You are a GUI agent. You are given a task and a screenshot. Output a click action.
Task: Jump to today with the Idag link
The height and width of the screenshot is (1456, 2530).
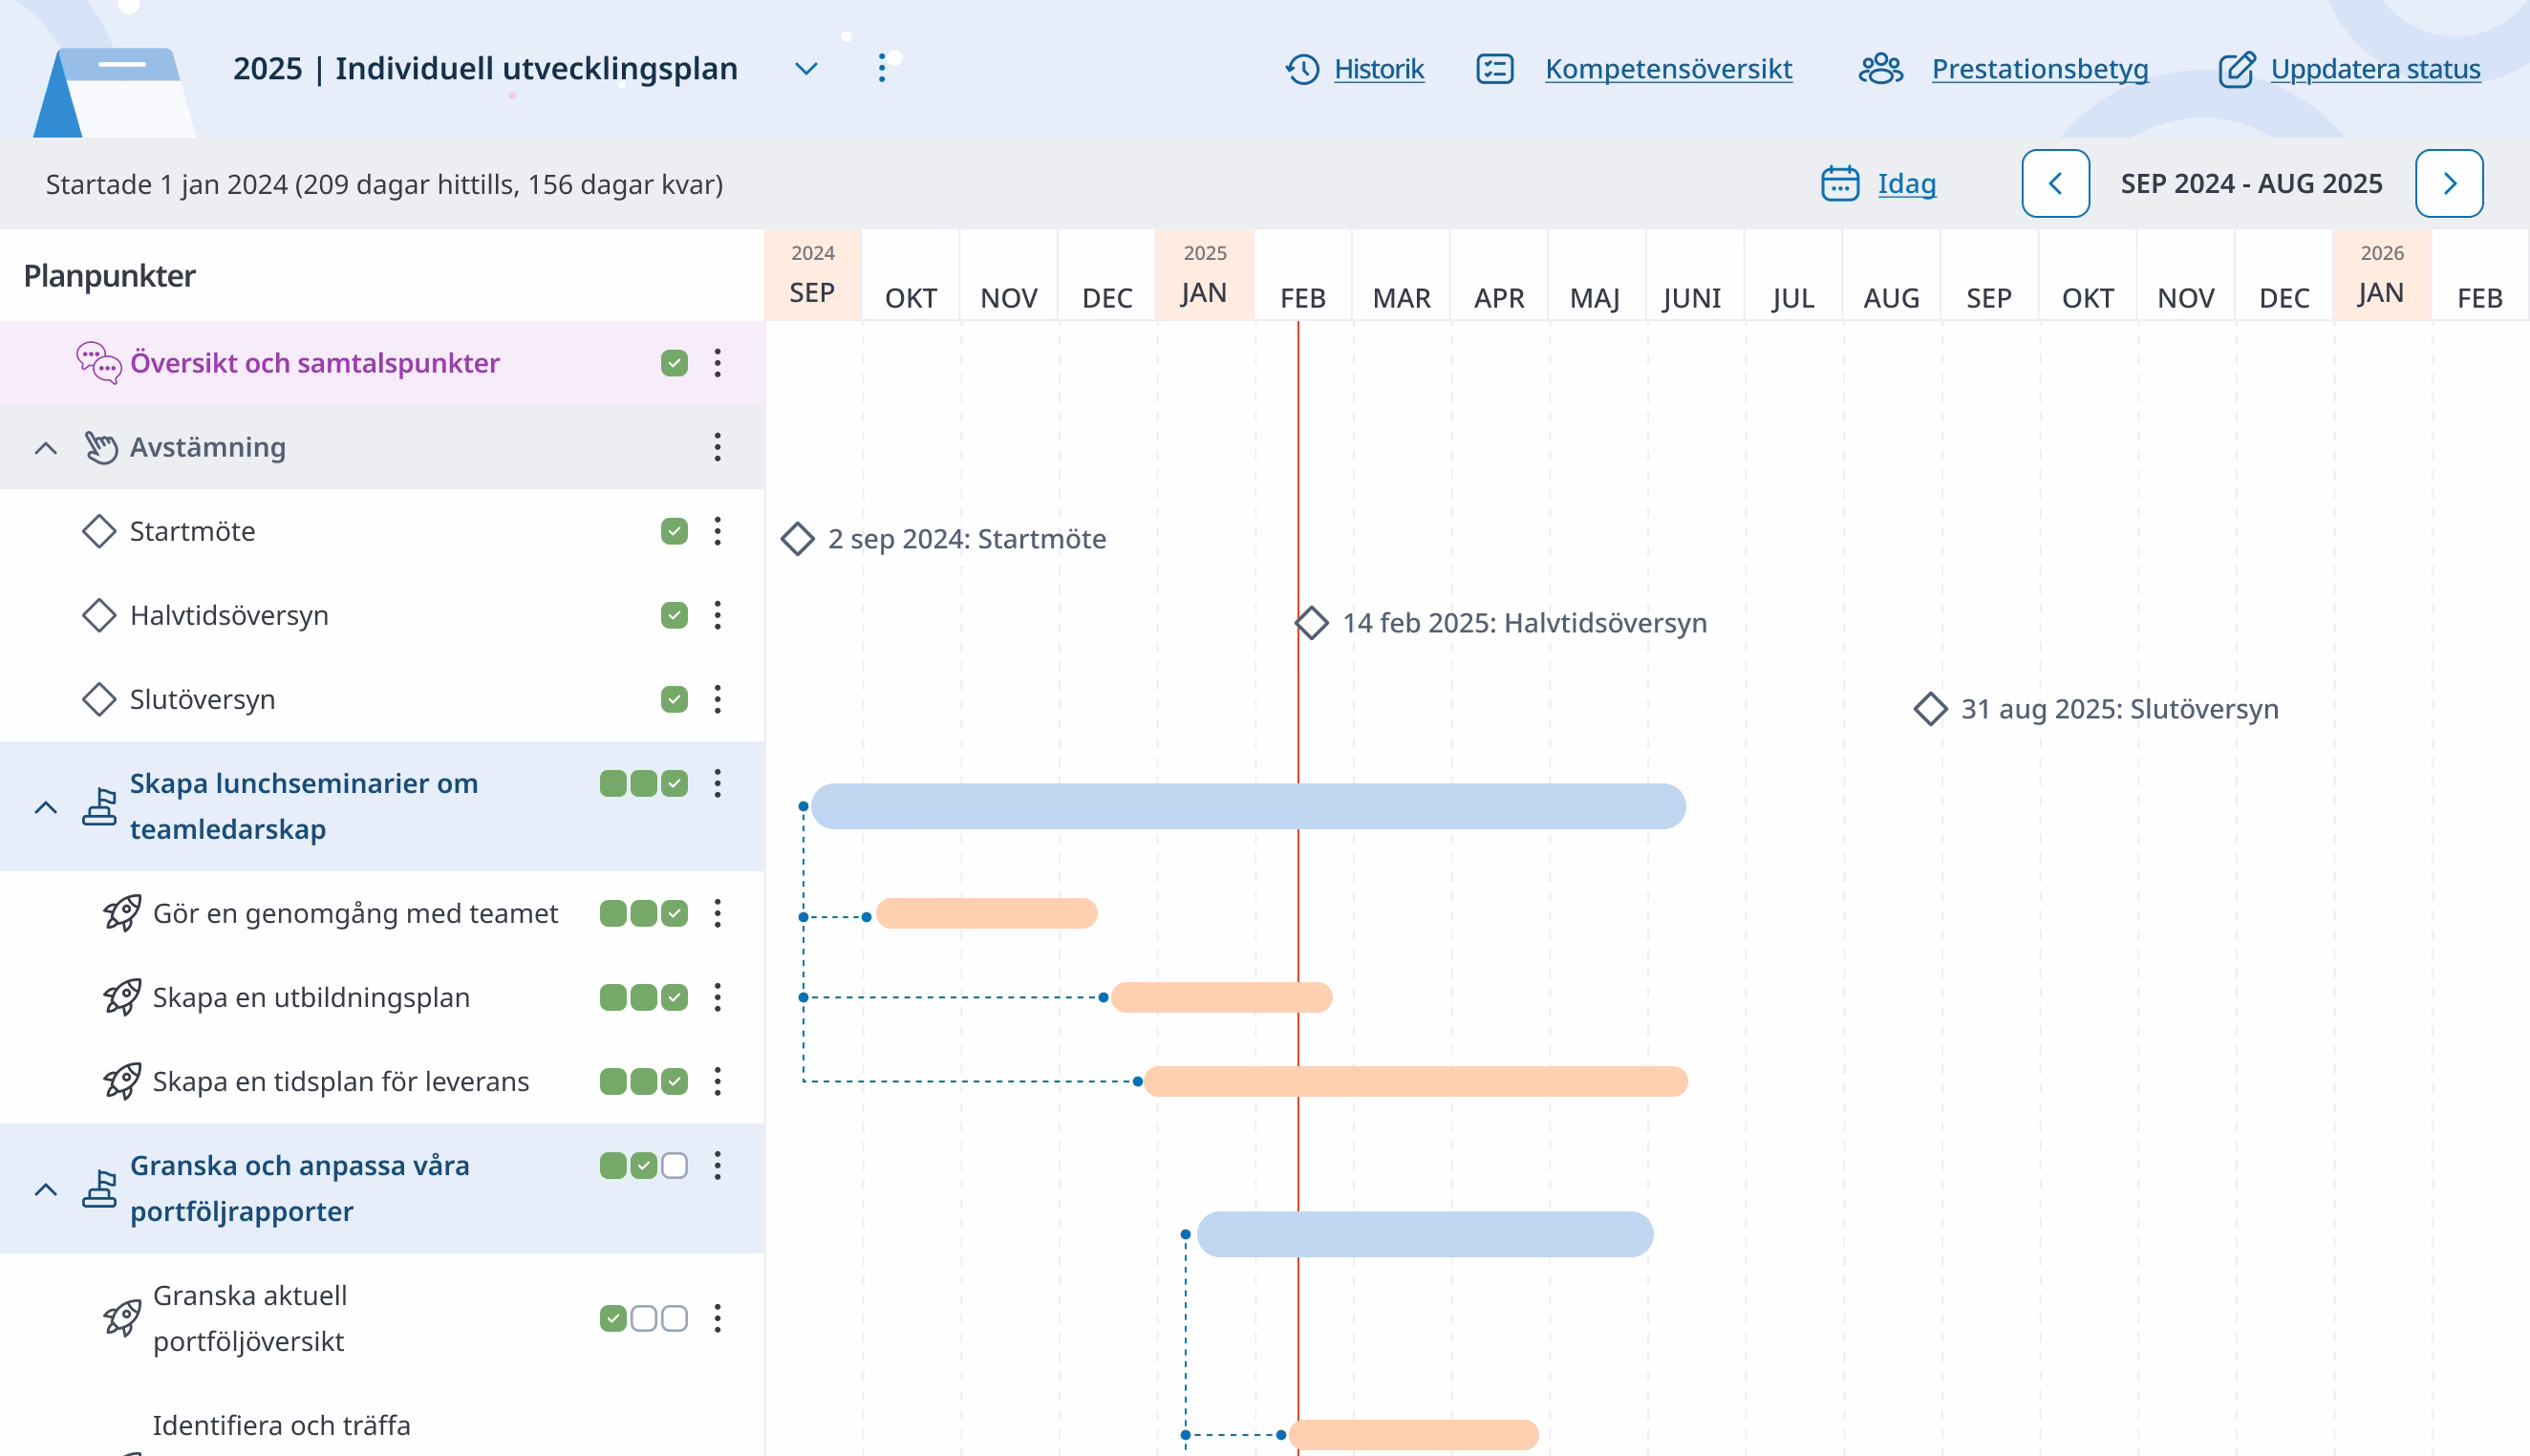(1906, 184)
